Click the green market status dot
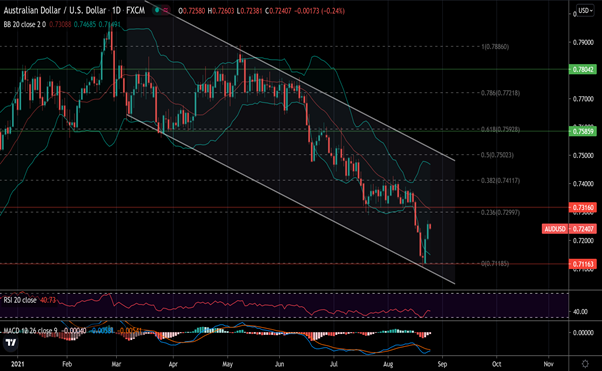 click(x=157, y=10)
